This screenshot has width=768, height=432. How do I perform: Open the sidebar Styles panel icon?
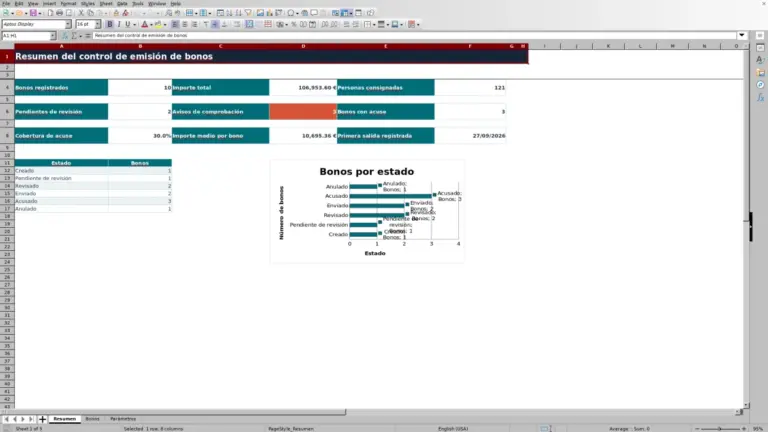pos(760,60)
